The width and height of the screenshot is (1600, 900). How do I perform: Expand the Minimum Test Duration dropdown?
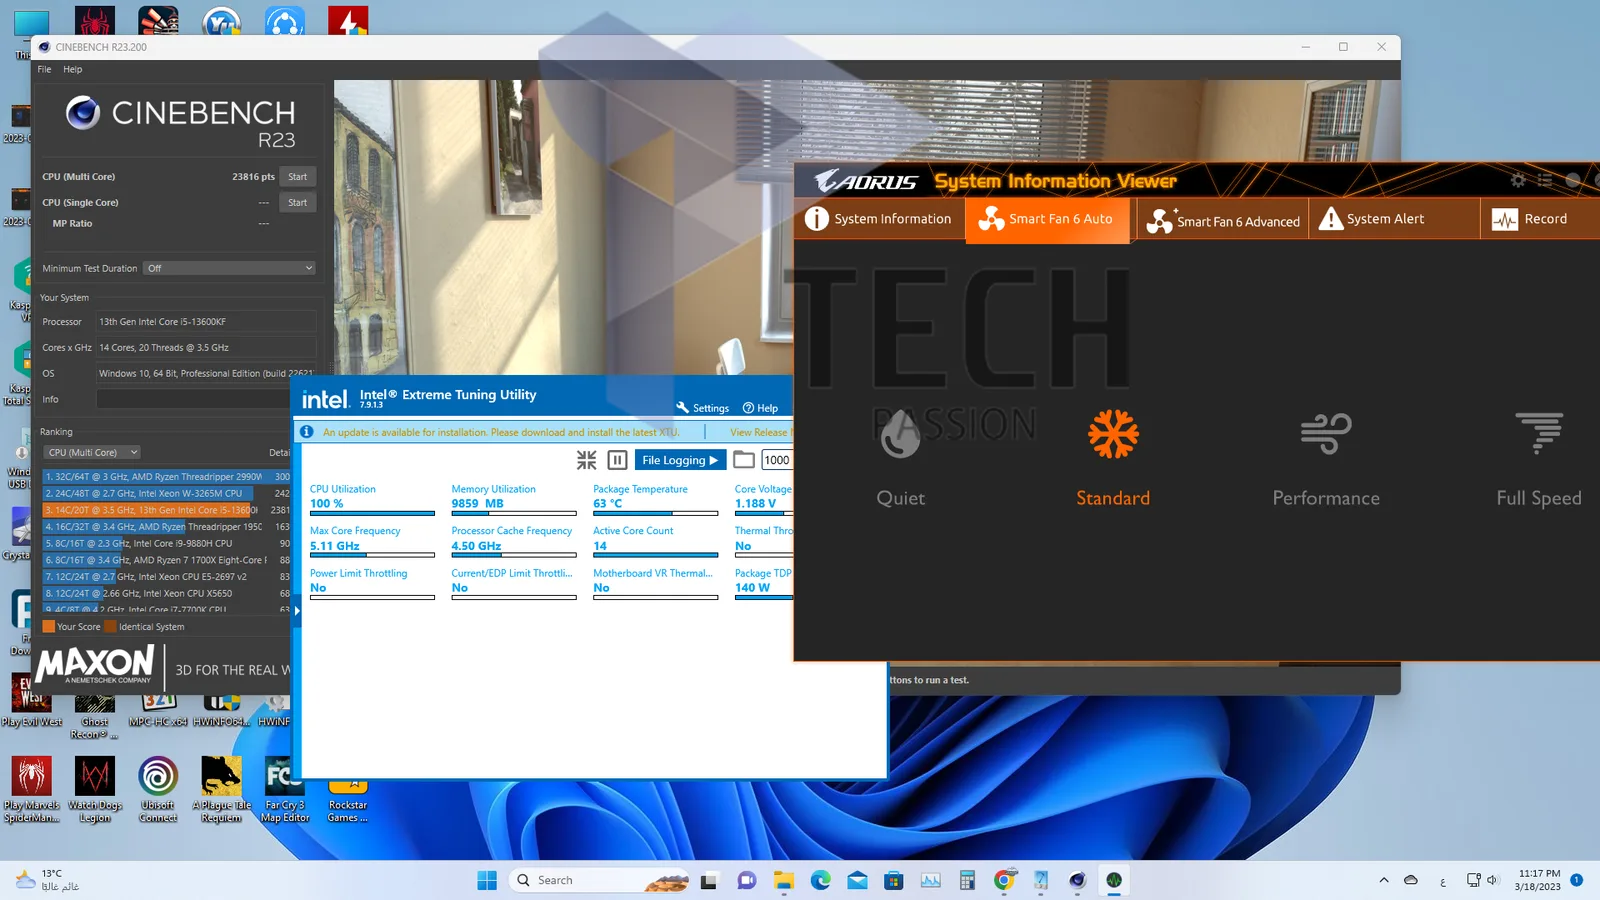230,268
